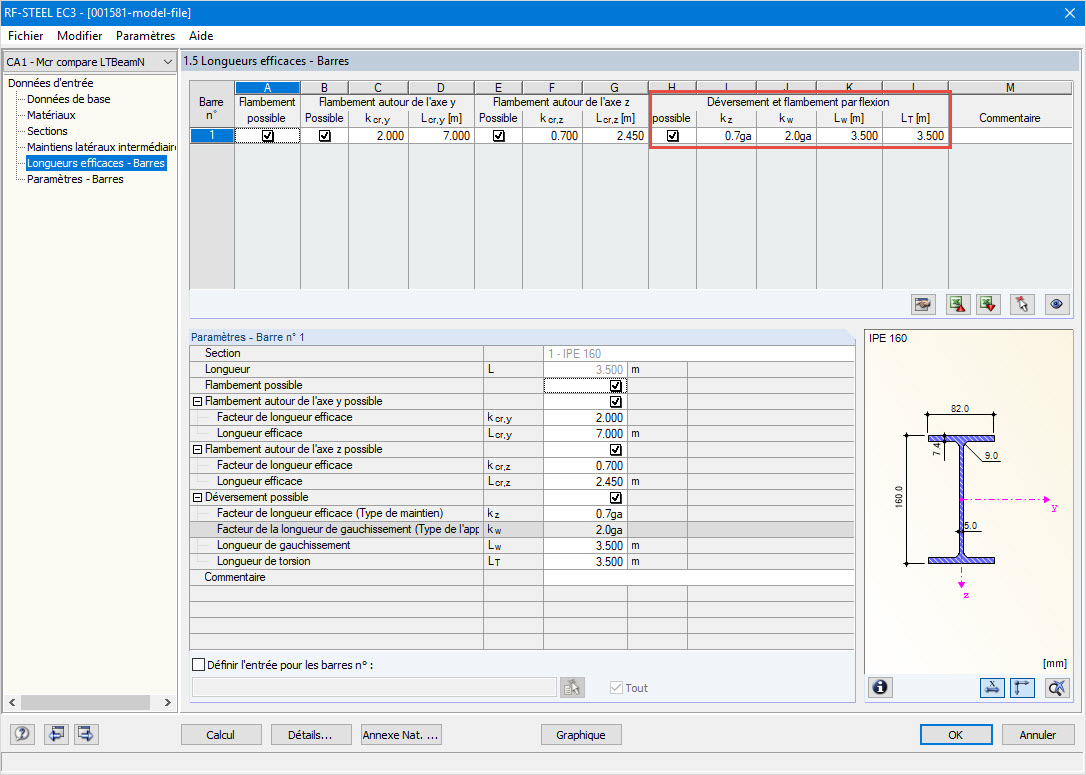
Task: Click the section dimensions display icon
Action: tap(992, 687)
